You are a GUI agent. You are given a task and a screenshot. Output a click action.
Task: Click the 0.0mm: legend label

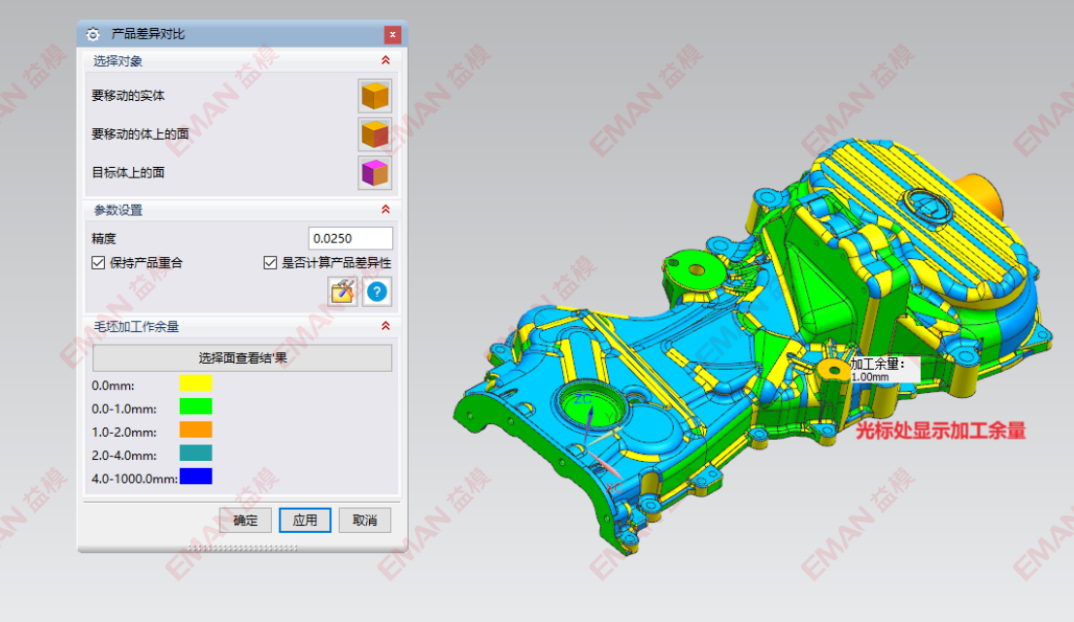click(x=113, y=386)
